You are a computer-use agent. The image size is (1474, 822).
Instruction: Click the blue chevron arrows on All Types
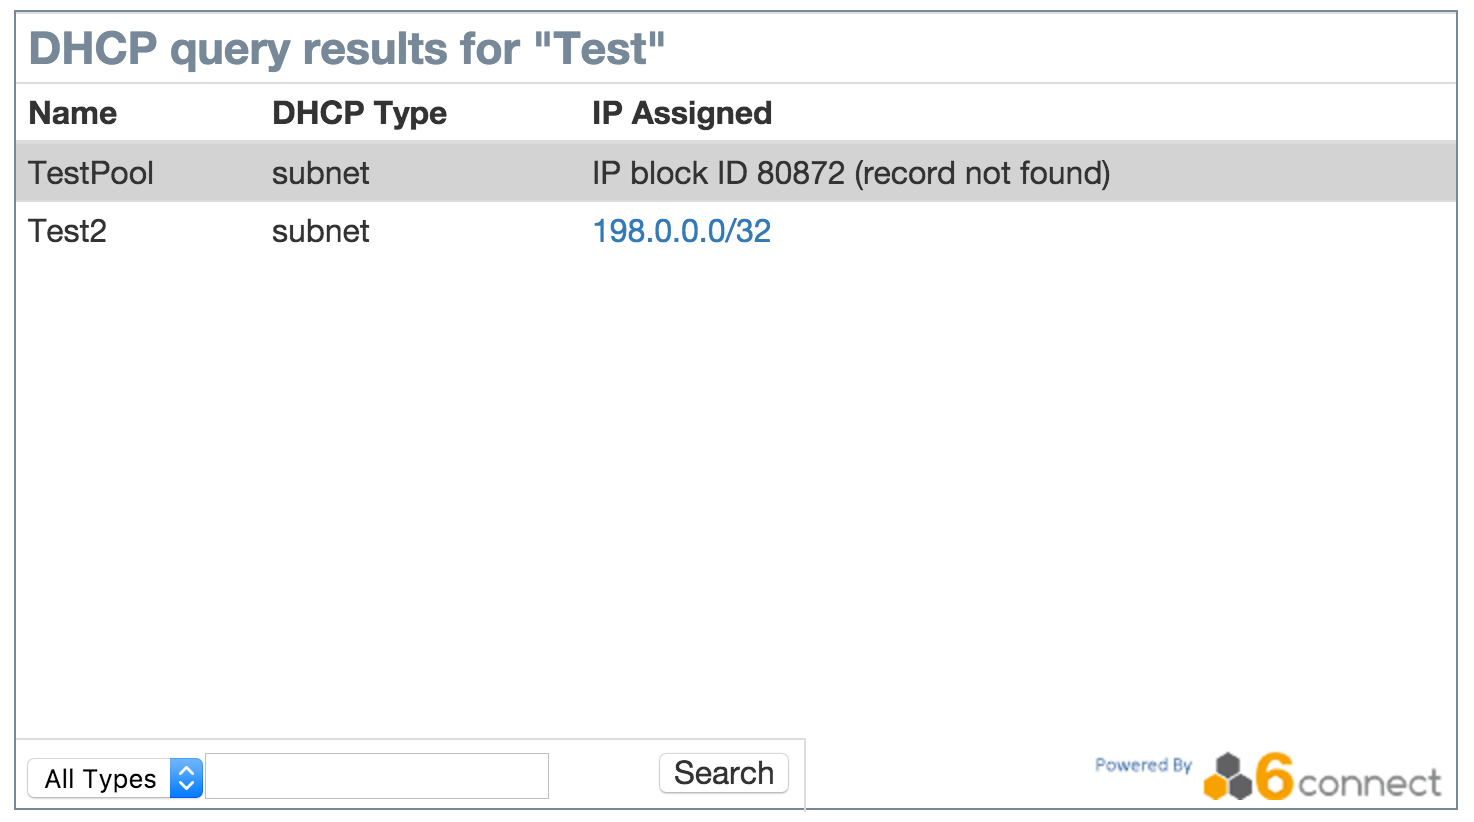186,778
